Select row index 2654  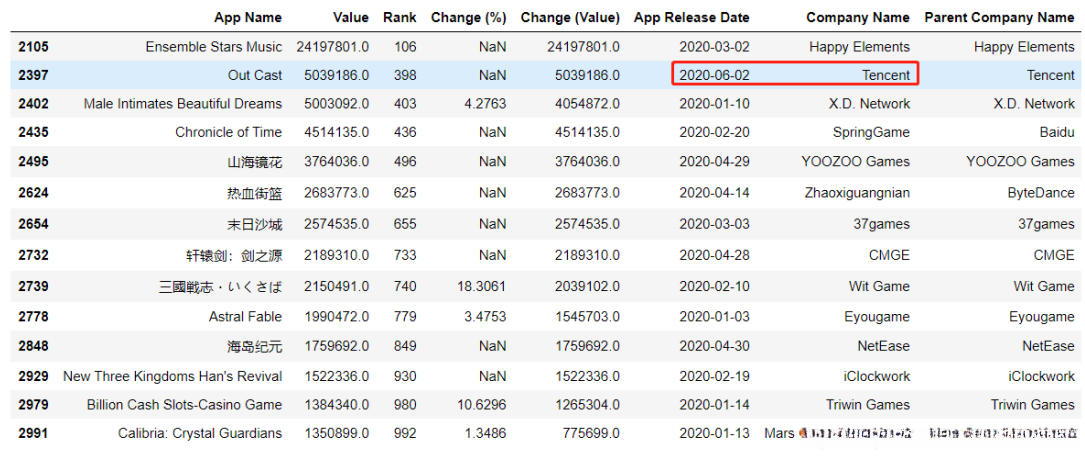coord(33,225)
